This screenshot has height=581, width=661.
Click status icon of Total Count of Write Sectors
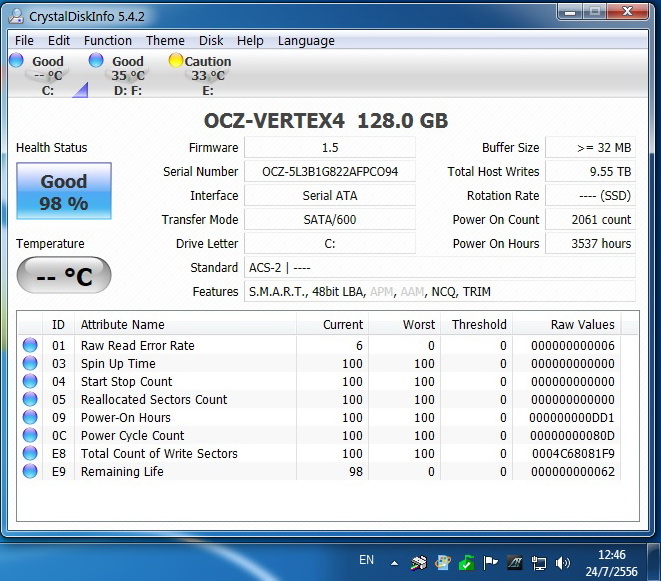click(30, 453)
